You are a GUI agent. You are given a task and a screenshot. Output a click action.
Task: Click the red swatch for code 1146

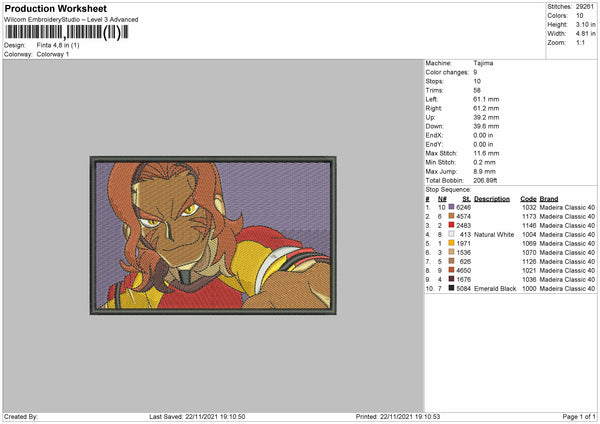[451, 225]
